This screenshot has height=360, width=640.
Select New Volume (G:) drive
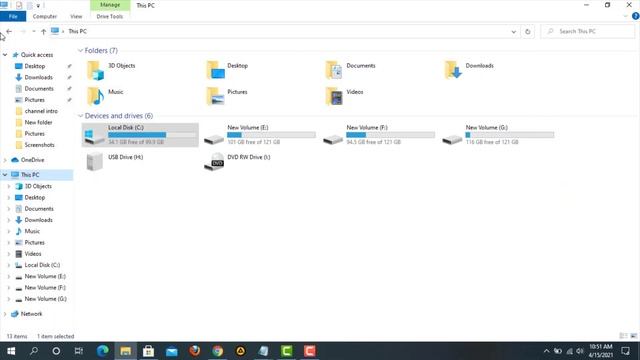(x=498, y=135)
